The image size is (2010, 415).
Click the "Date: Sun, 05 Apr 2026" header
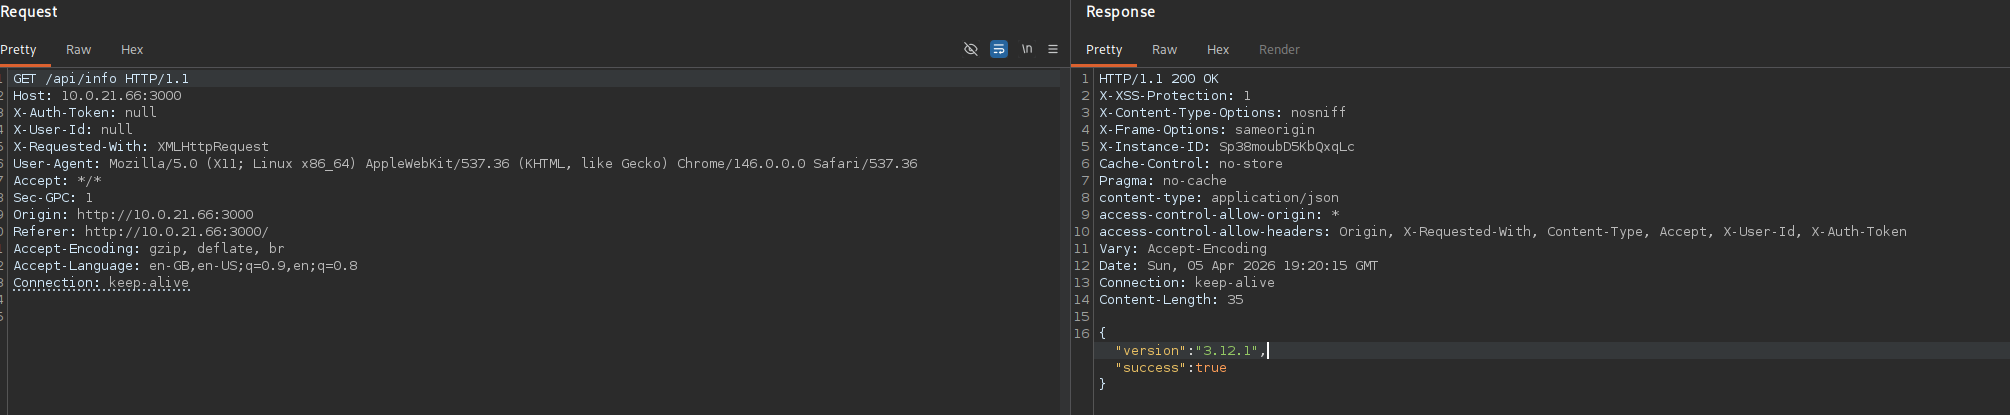[1239, 265]
